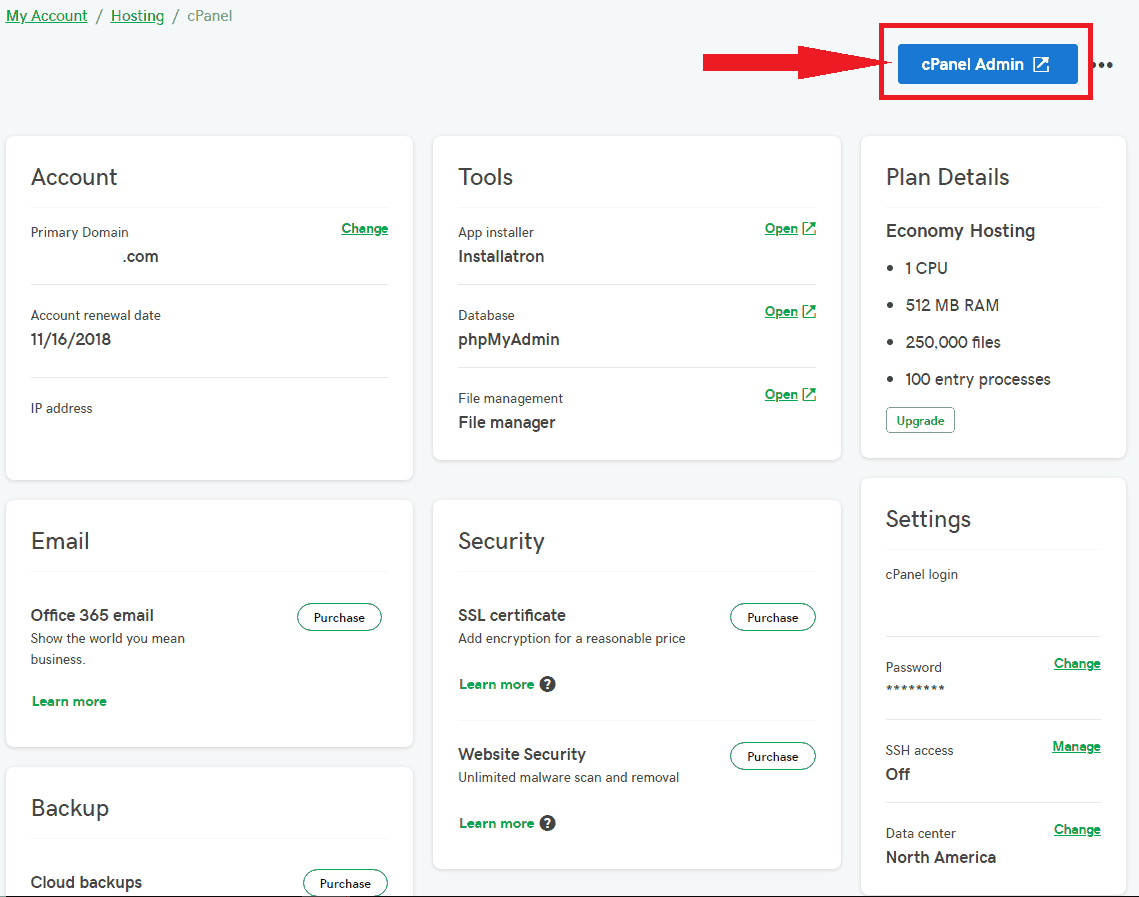Click the 100 entry processes detail

coord(978,379)
